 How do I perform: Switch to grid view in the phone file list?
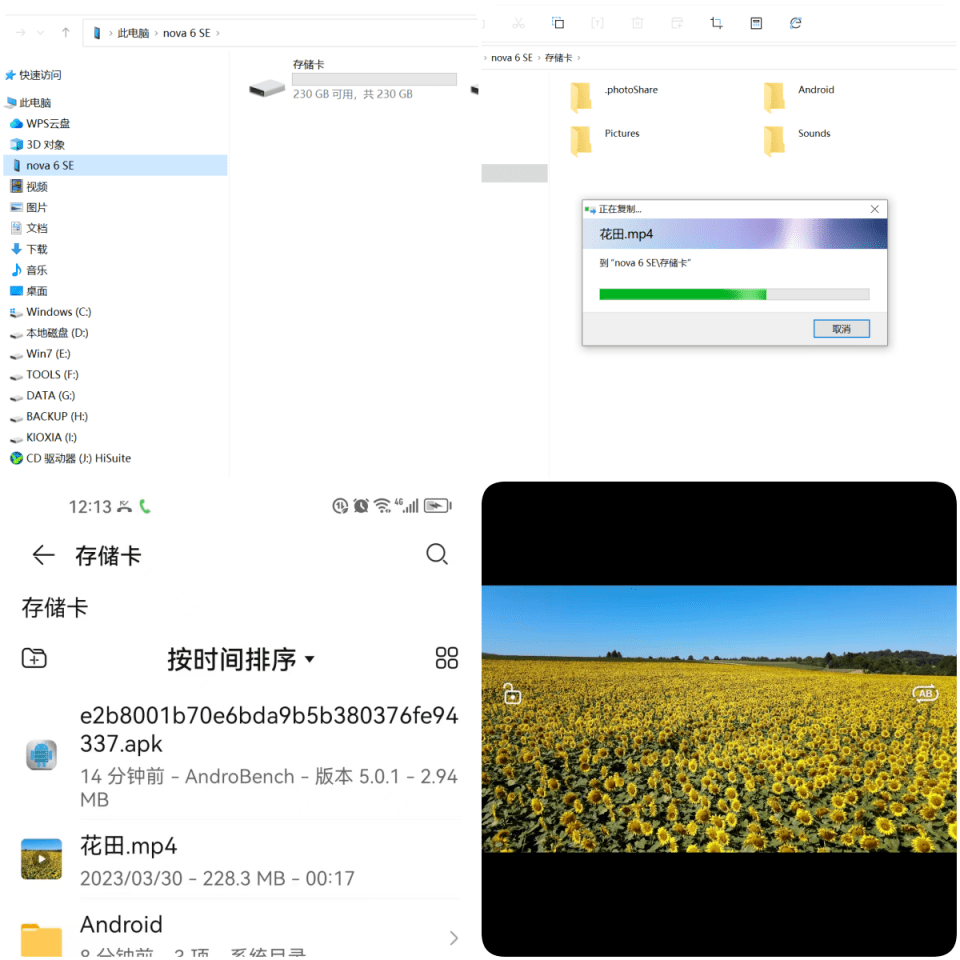446,658
